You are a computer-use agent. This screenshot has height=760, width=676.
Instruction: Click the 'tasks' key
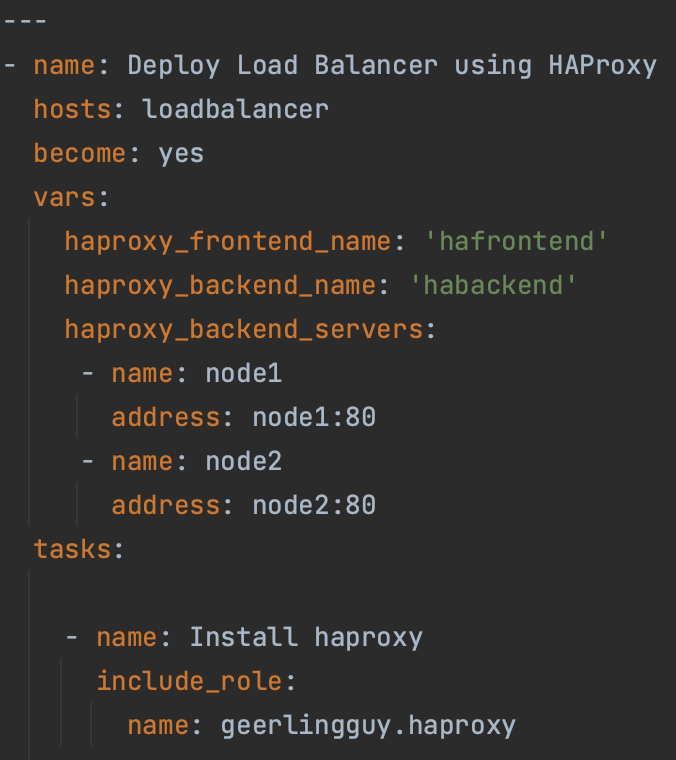pyautogui.click(x=72, y=549)
